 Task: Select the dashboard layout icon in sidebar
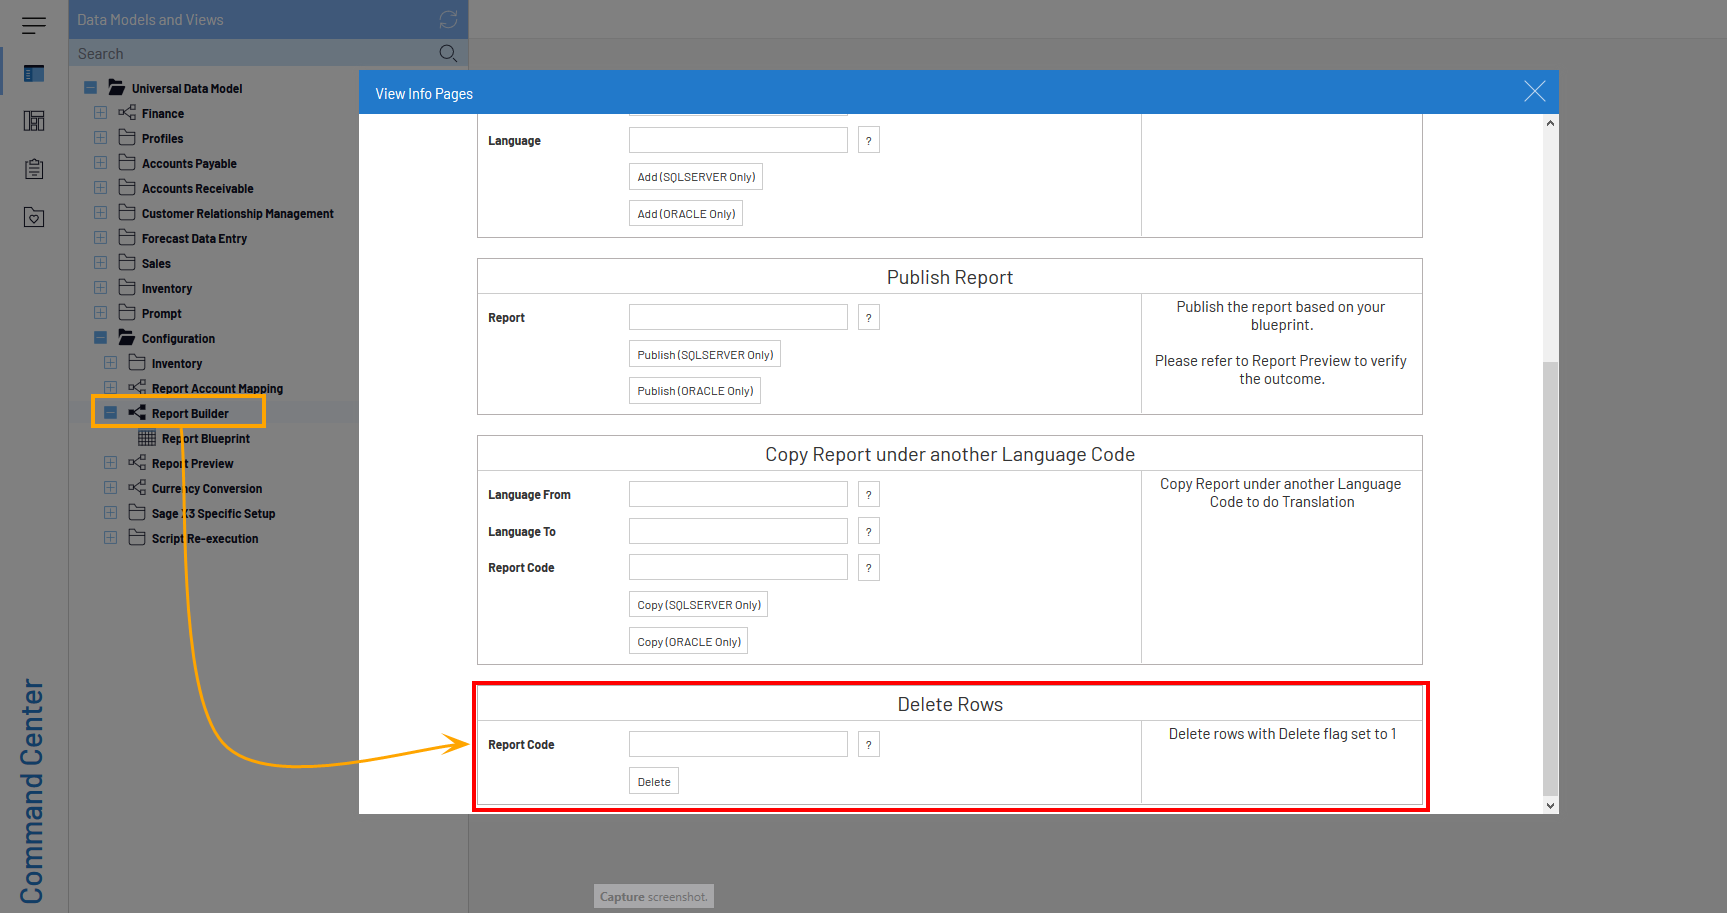[x=34, y=121]
